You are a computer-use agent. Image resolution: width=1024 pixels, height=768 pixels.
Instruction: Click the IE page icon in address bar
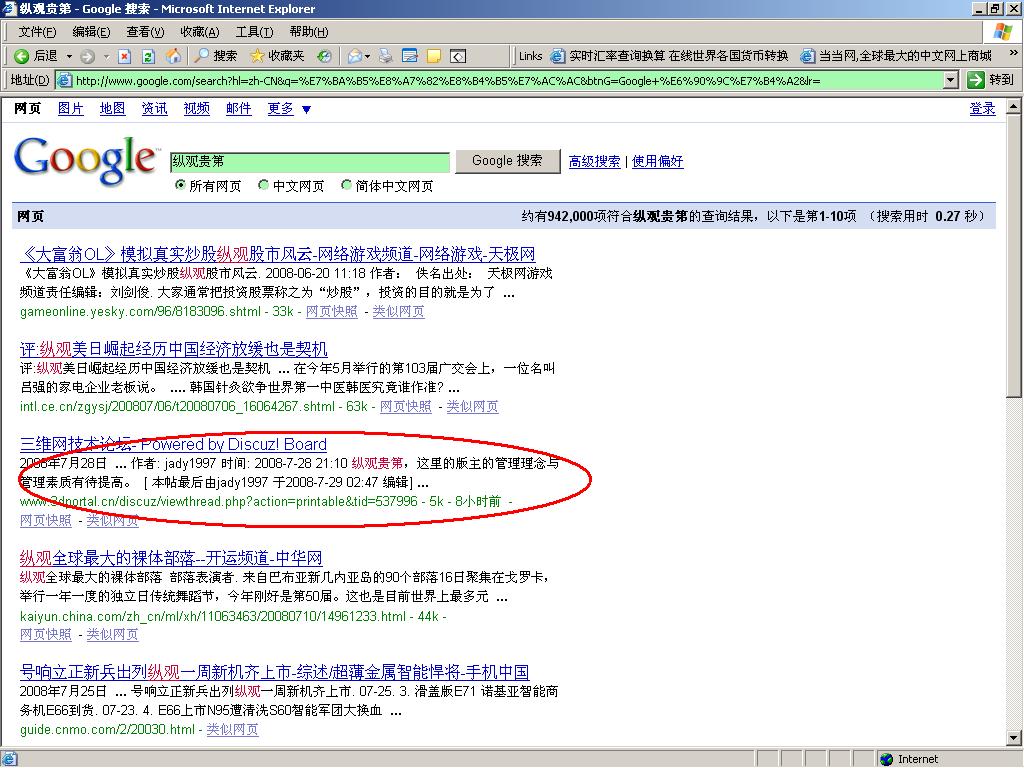coord(65,80)
